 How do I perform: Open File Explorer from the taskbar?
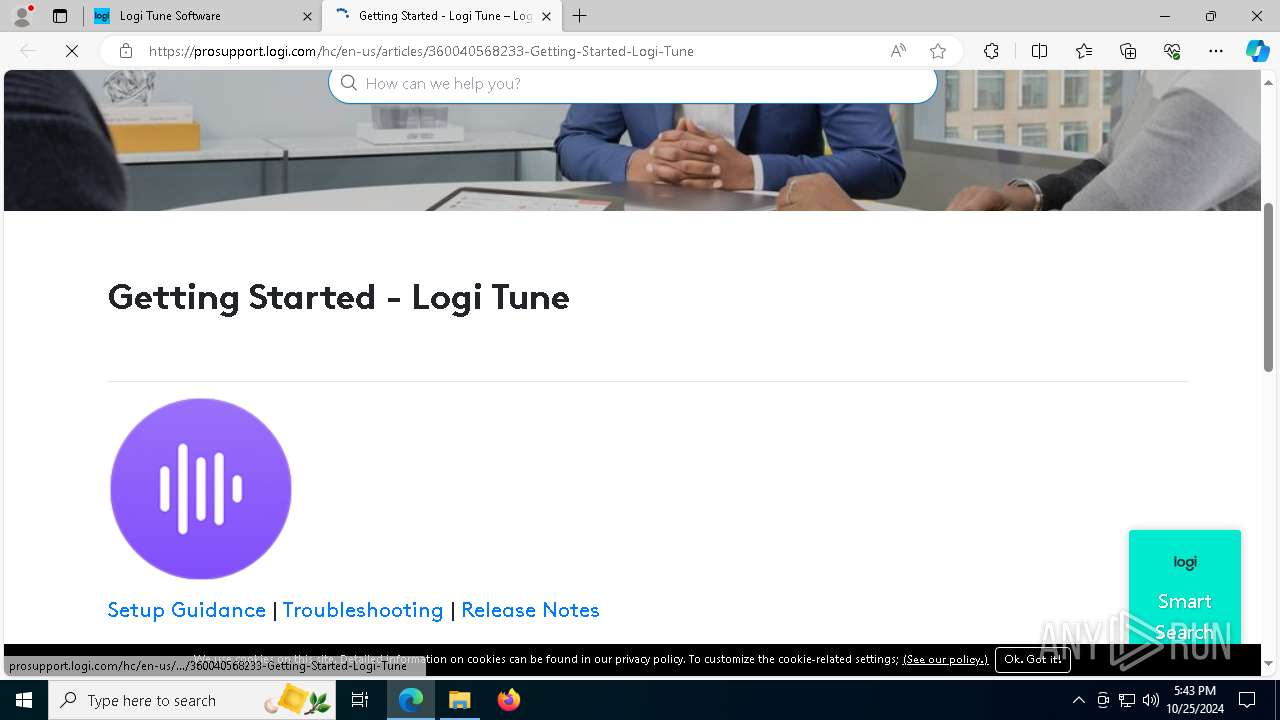pyautogui.click(x=459, y=700)
